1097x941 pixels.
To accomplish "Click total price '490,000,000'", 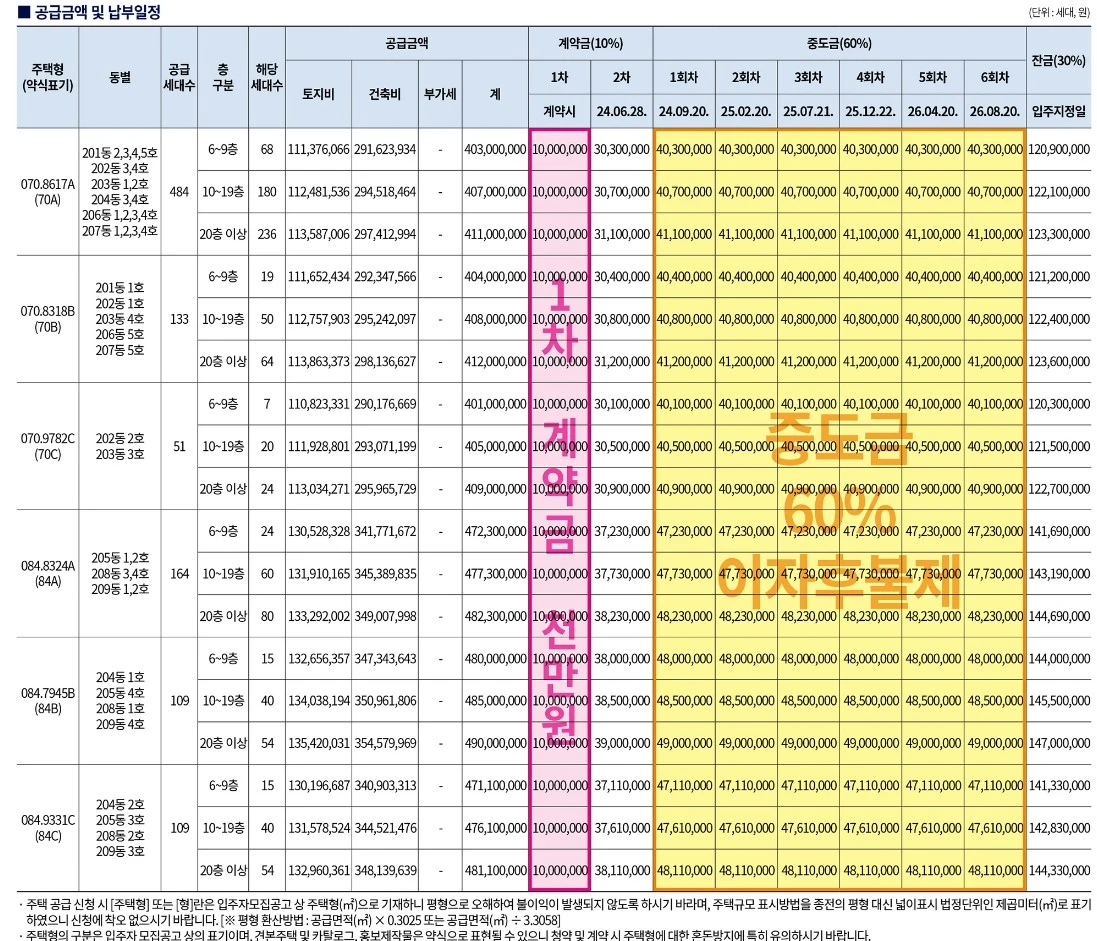I will click(495, 743).
